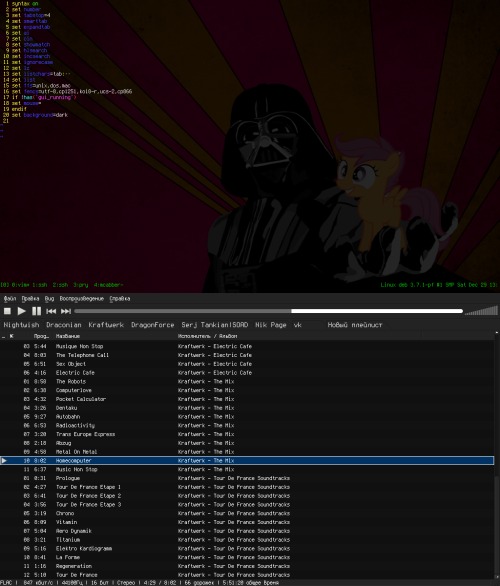
Task: Click the FLAC label in the status bar
Action: (x=6, y=583)
